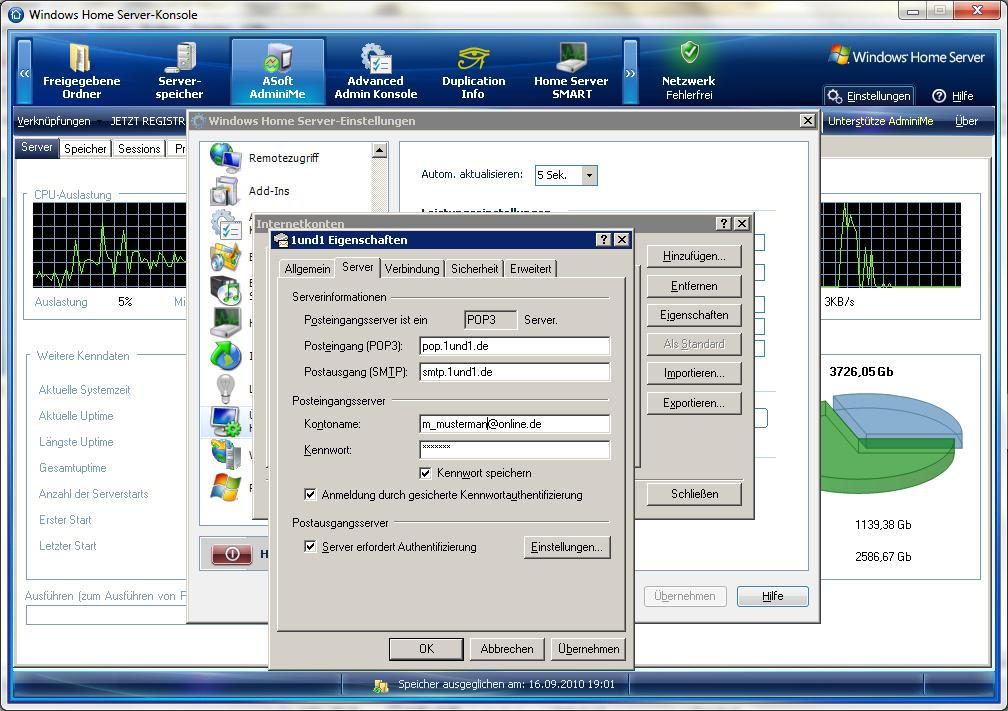
Task: Click the red power button in the settings dialog
Action: [x=232, y=554]
